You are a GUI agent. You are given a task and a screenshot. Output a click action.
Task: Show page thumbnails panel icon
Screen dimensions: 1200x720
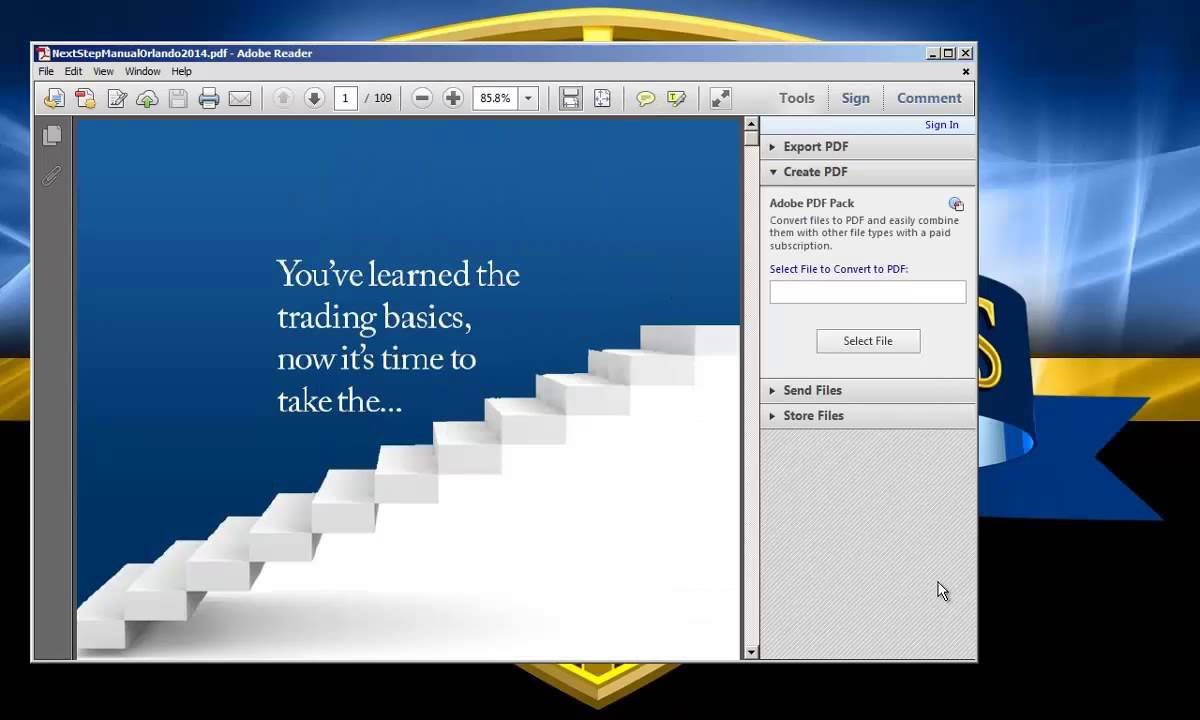click(52, 135)
